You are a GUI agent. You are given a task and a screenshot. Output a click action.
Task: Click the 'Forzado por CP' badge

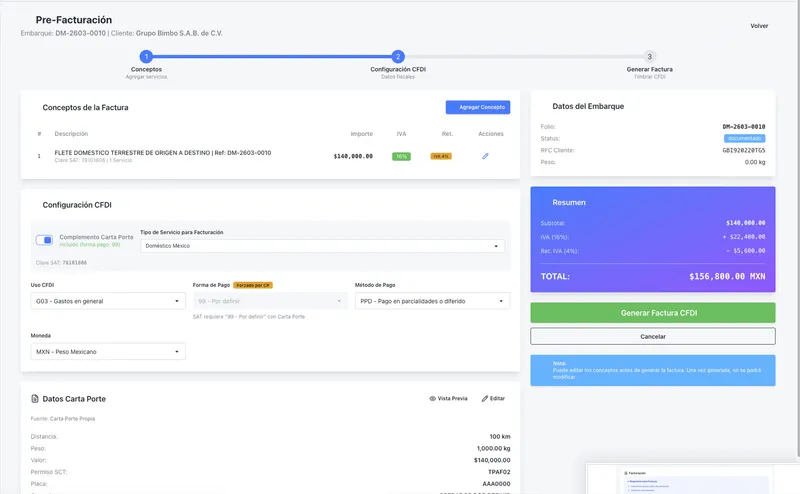click(x=252, y=285)
